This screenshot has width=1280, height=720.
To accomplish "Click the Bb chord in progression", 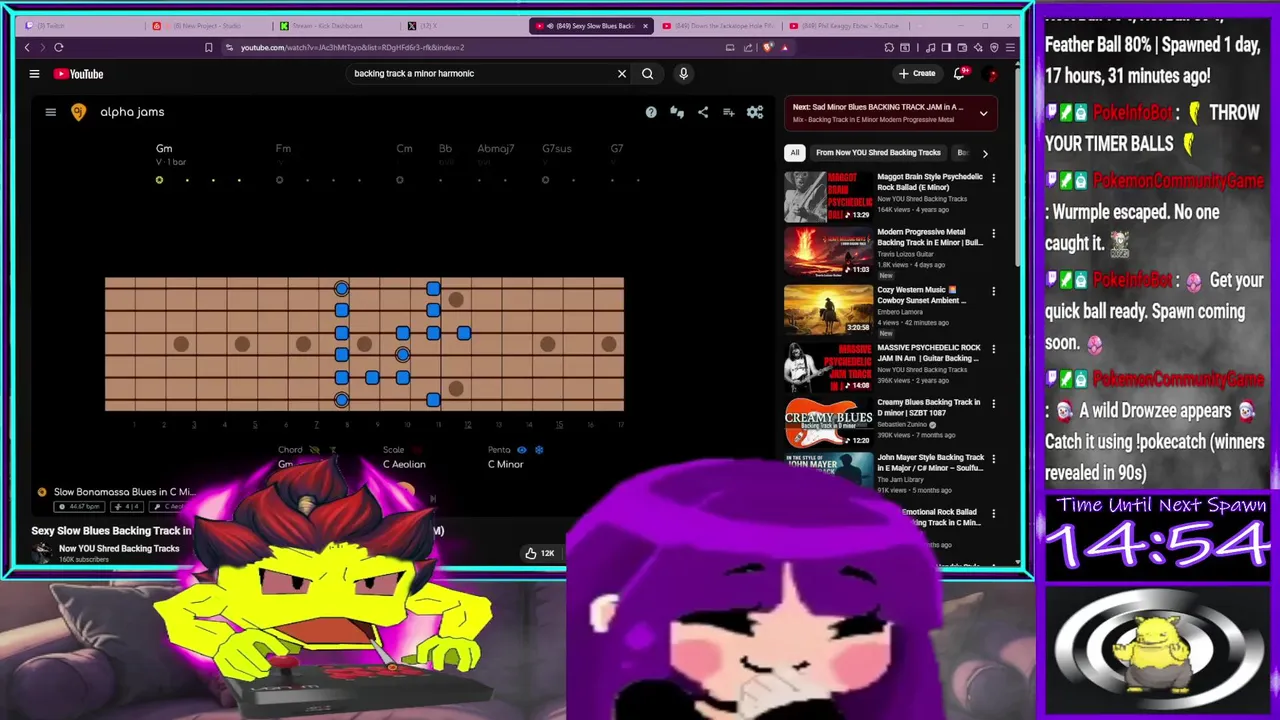I will [x=445, y=149].
